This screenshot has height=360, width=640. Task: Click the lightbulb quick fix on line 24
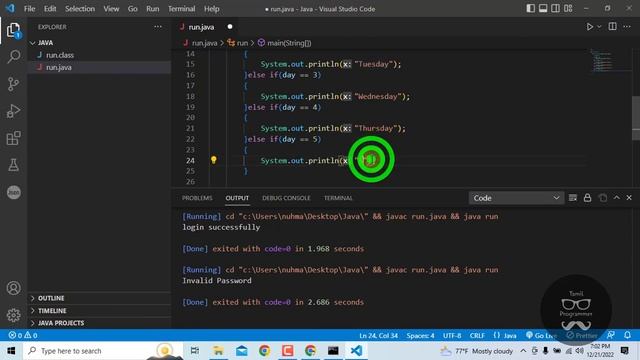(x=213, y=160)
